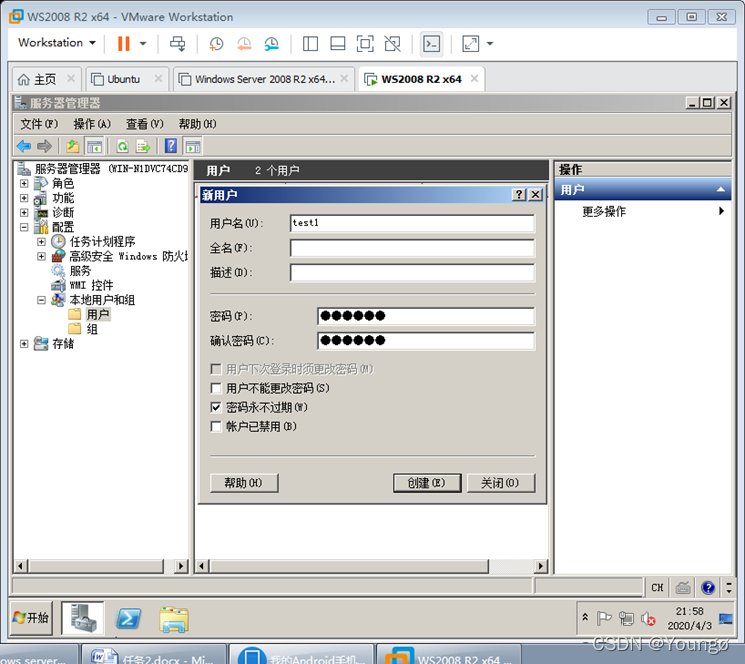This screenshot has height=664, width=745.
Task: Open the 文件(F) menu
Action: pyautogui.click(x=39, y=124)
